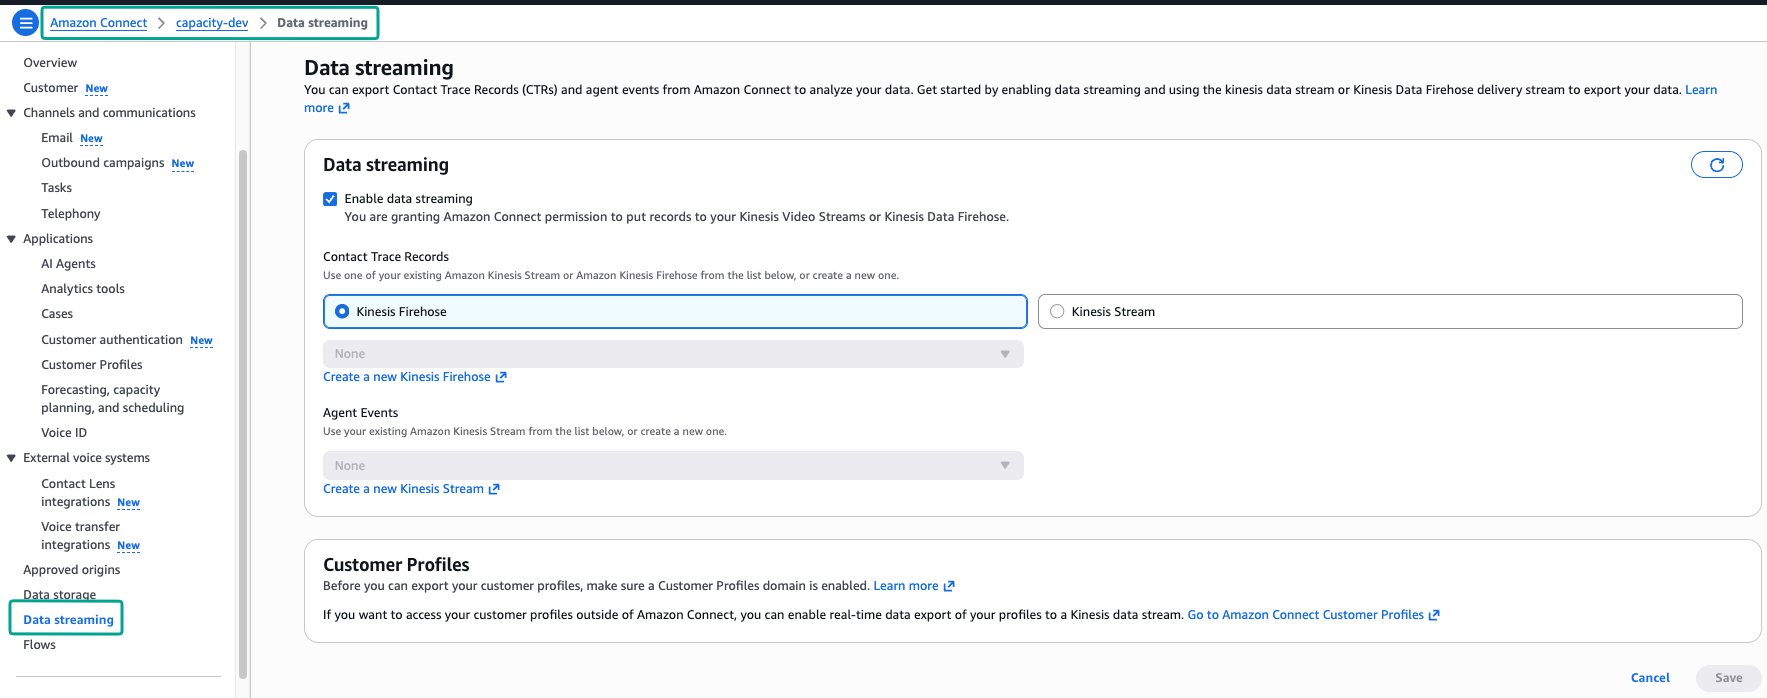Click the refresh icon in Data streaming panel

[x=1716, y=165]
